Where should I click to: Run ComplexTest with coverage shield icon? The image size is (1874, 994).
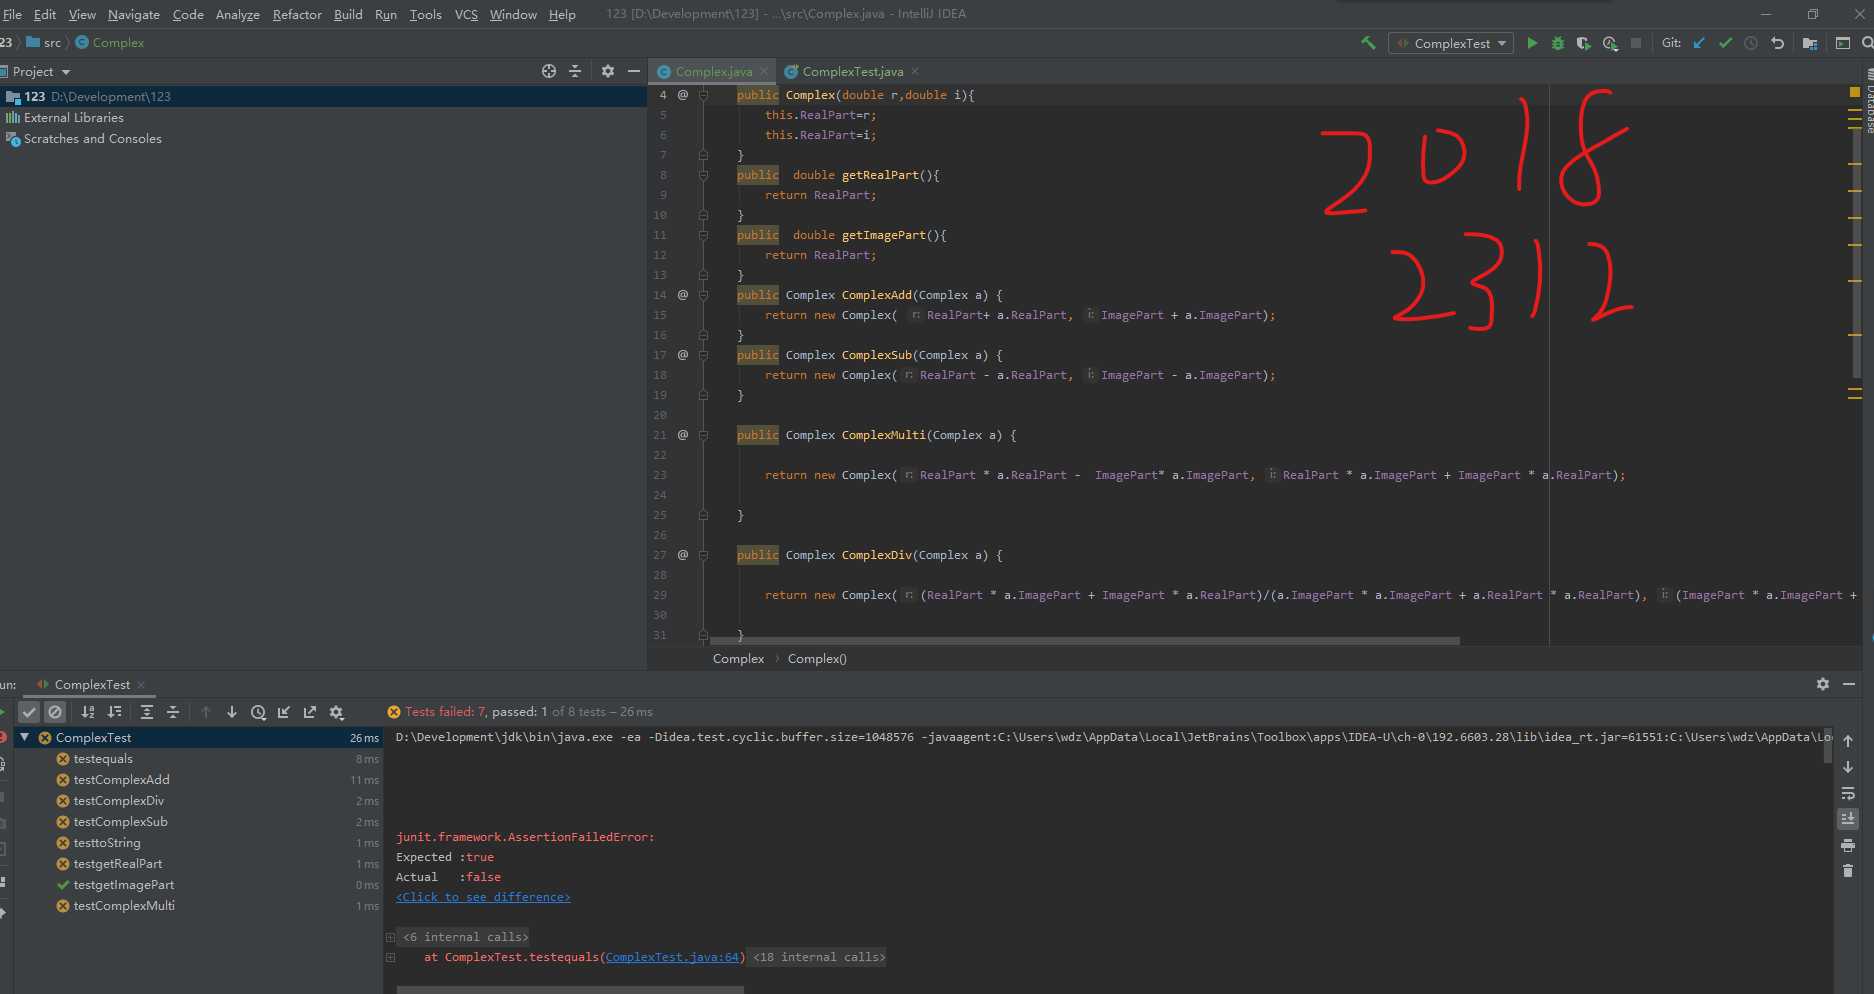(x=1584, y=43)
